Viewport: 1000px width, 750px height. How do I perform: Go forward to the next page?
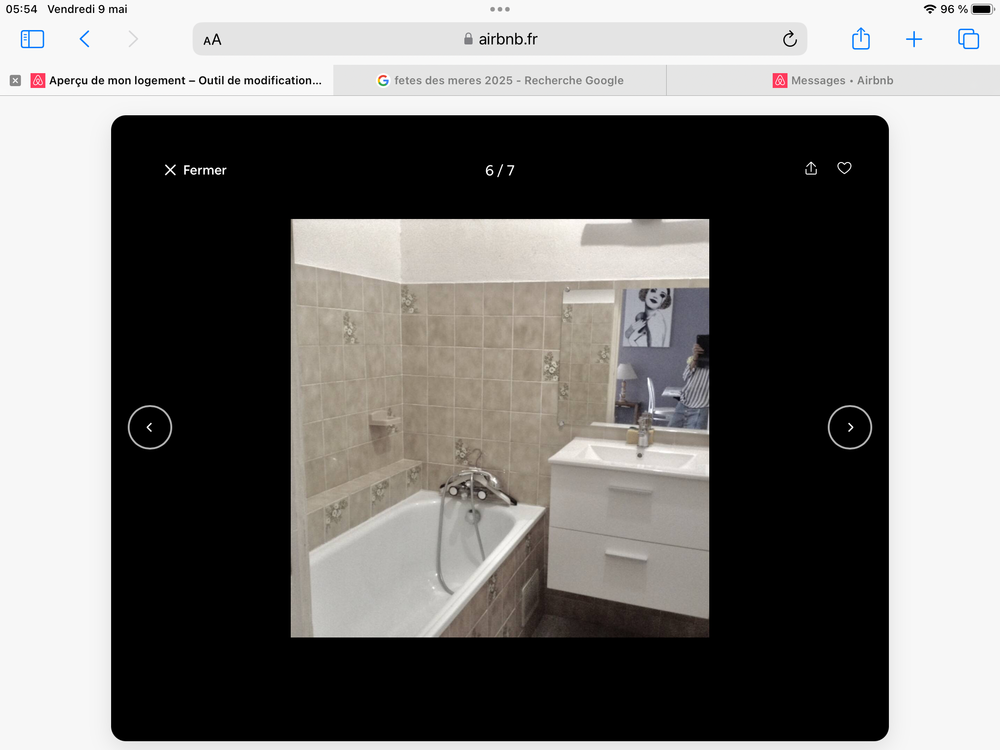[133, 40]
